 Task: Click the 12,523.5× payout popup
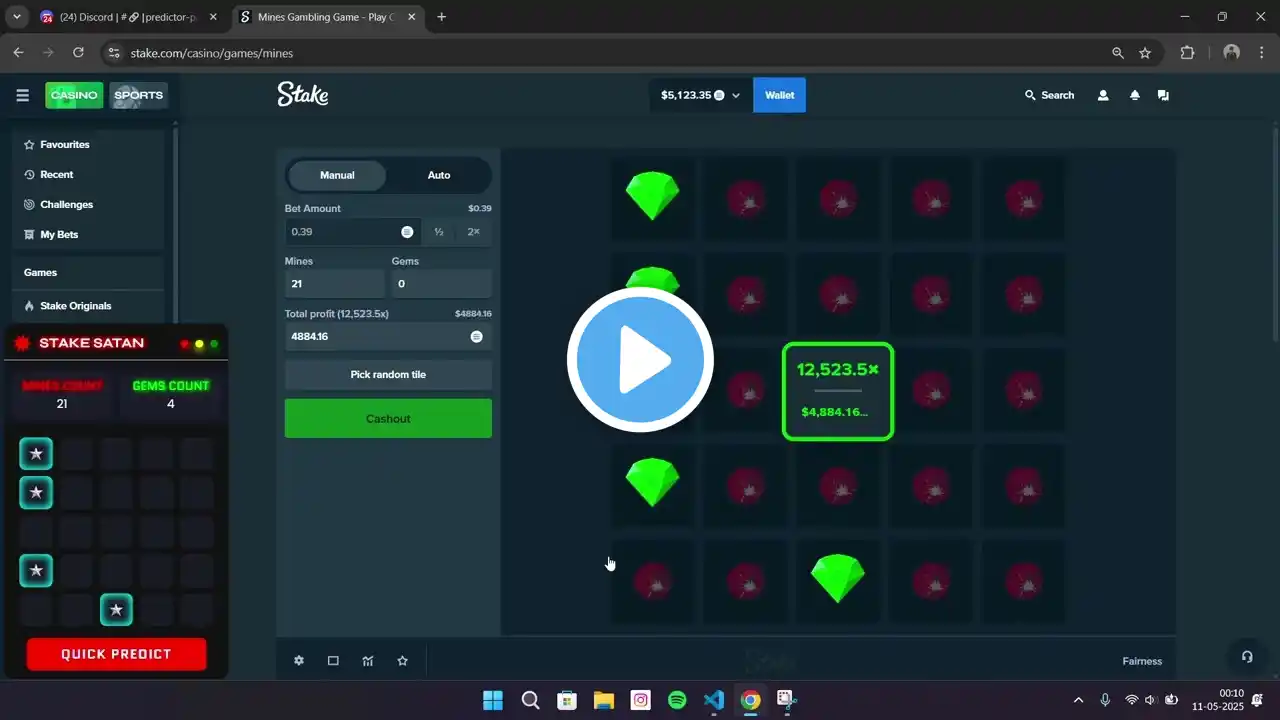837,391
